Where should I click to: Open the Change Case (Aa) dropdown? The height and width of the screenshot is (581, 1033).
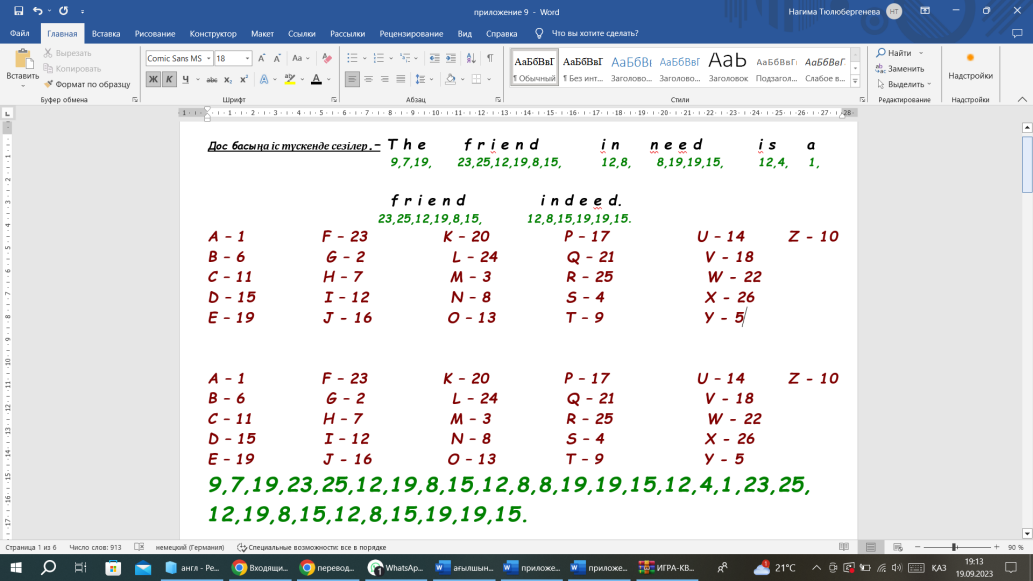300,58
